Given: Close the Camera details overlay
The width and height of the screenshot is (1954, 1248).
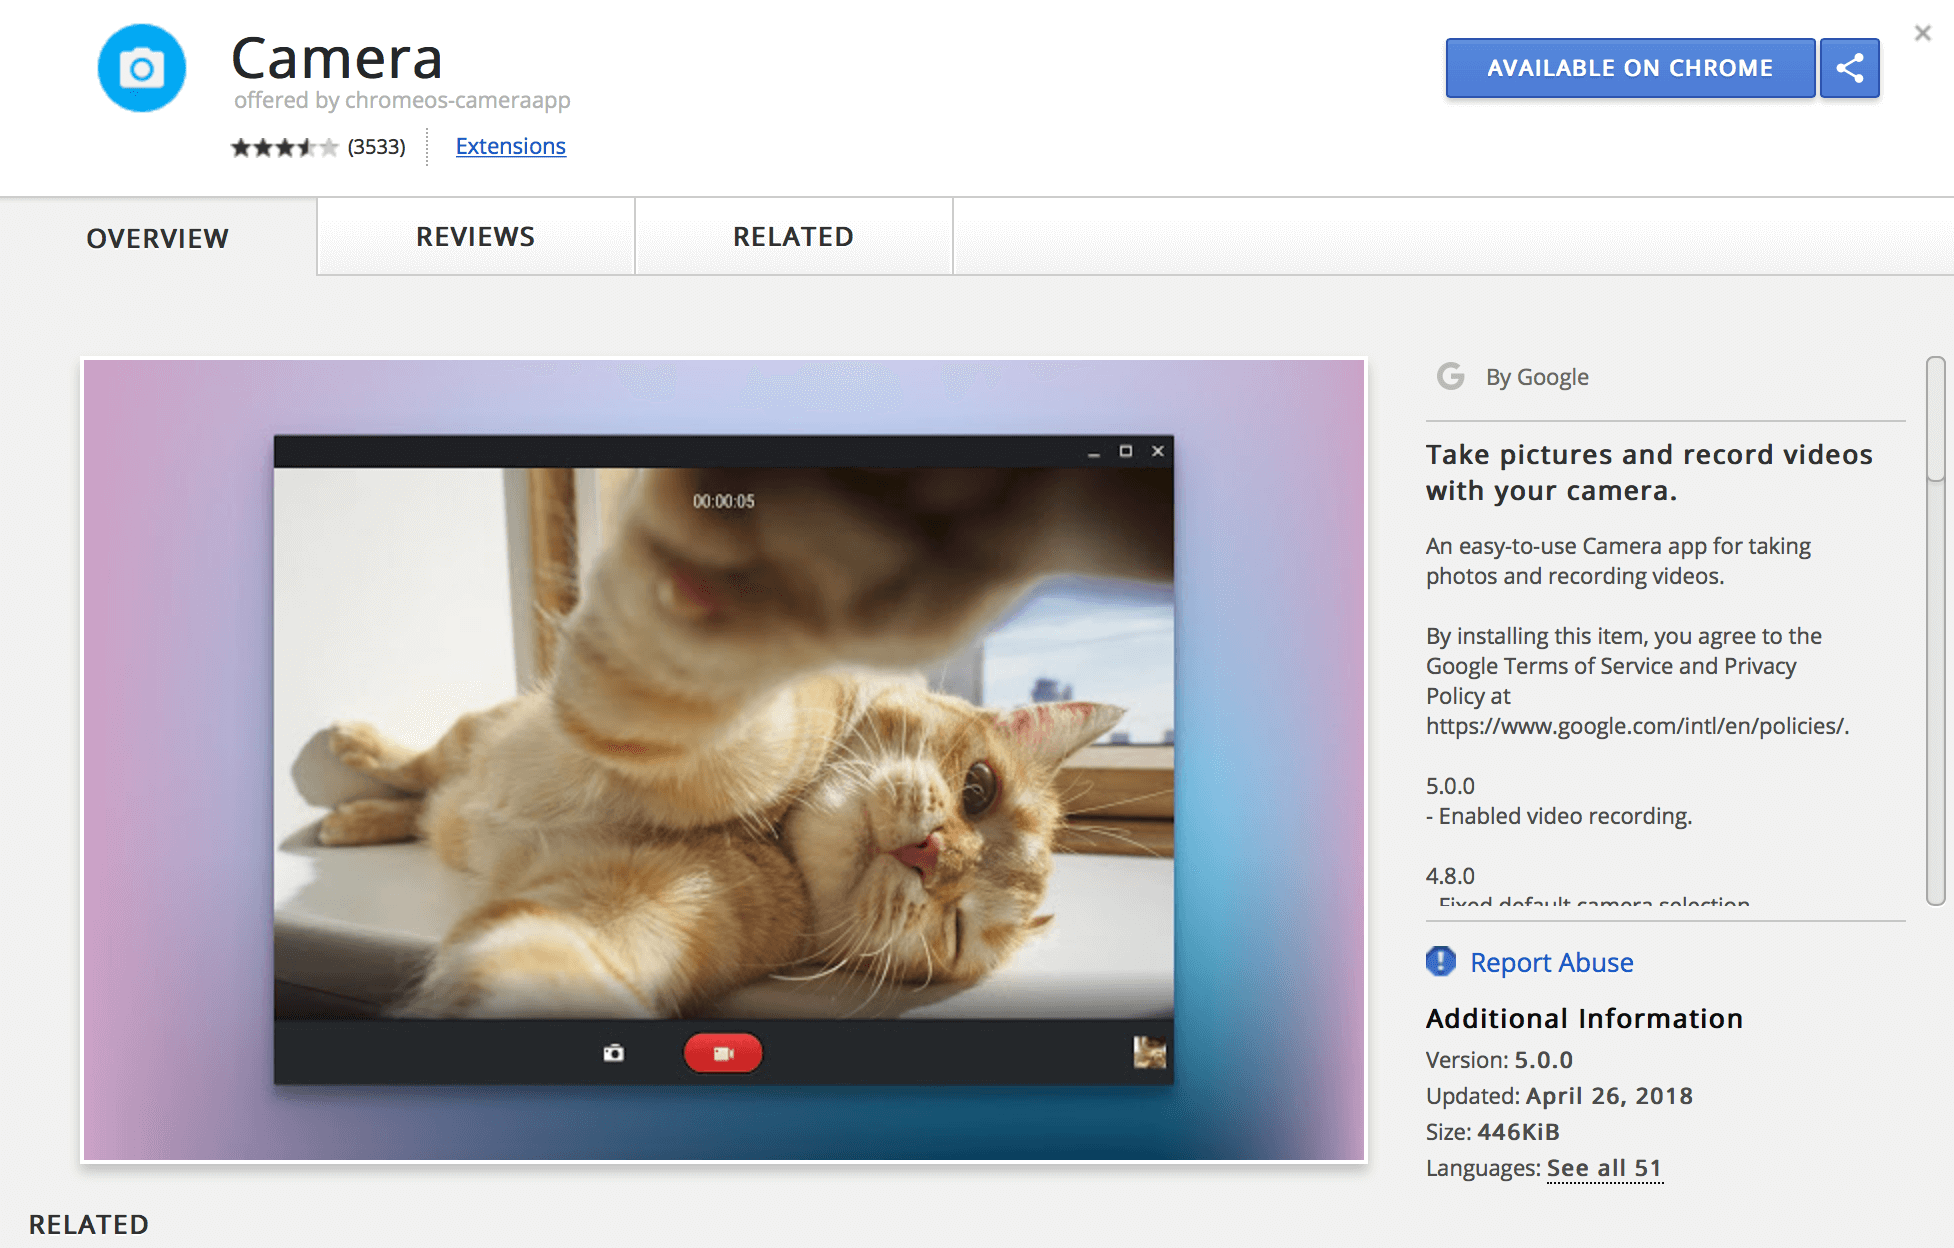Looking at the screenshot, I should pos(1922,33).
